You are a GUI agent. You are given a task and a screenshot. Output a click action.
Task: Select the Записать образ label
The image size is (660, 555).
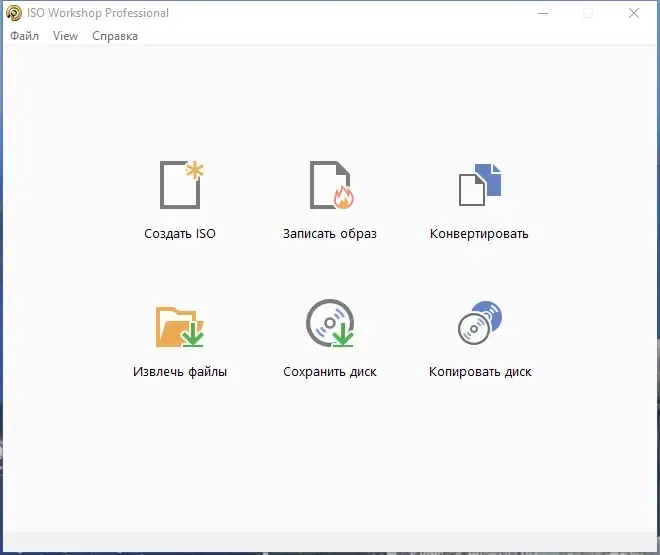pos(330,234)
